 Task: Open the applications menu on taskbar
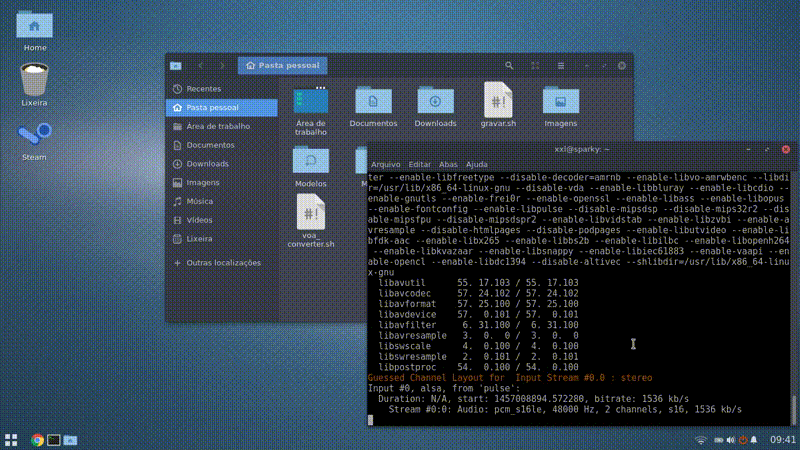(x=12, y=439)
